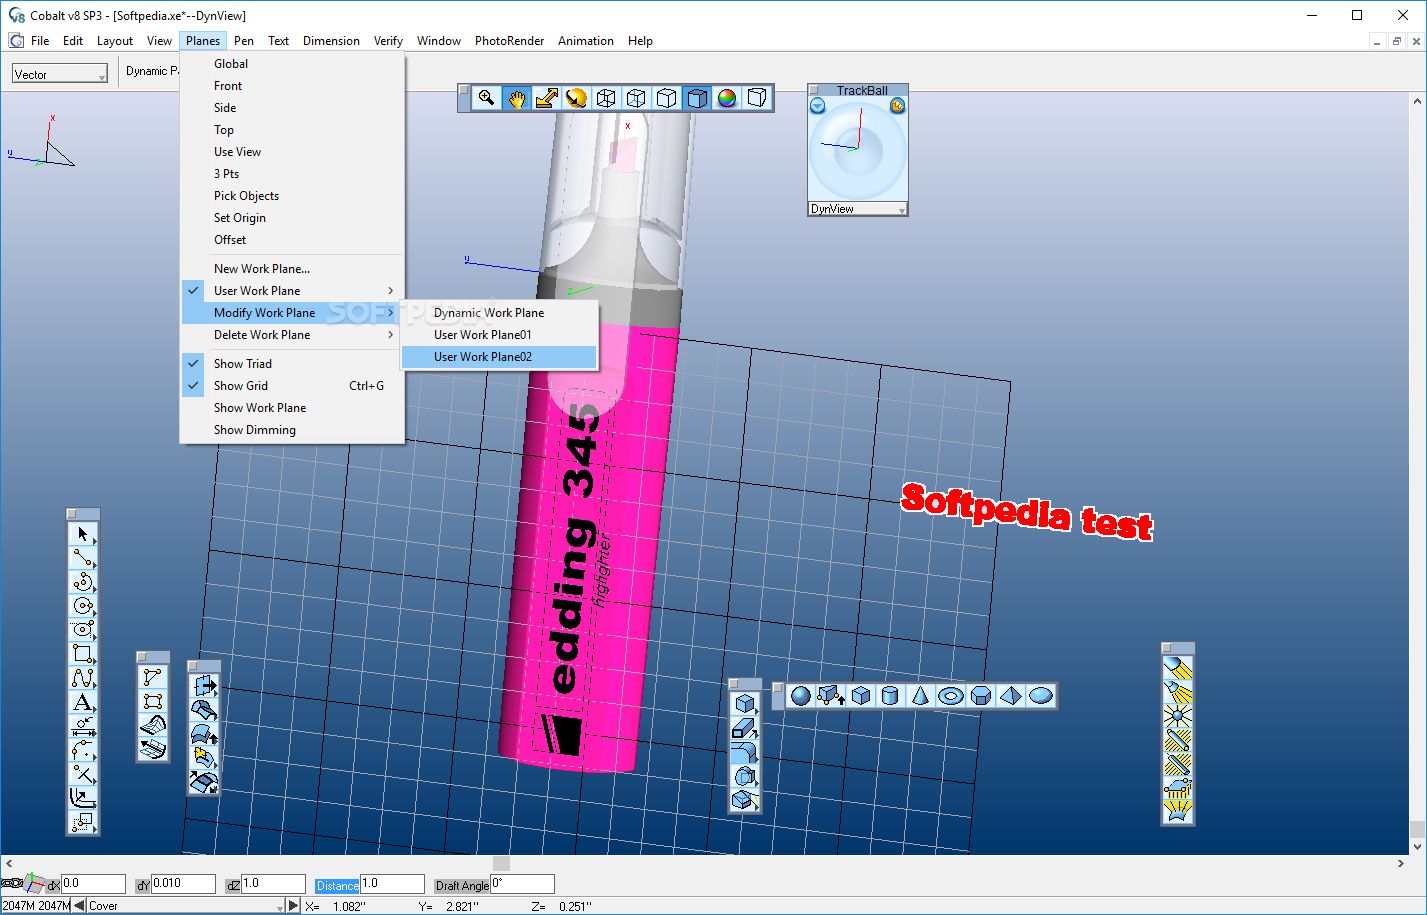Select the solid fillet edge tool
Image resolution: width=1427 pixels, height=915 pixels.
[x=744, y=753]
